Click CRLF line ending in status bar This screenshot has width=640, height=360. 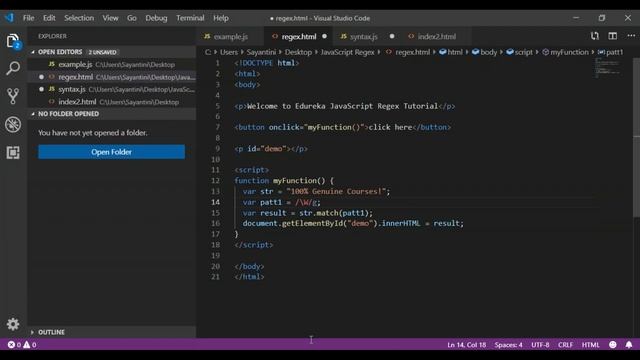(x=565, y=344)
